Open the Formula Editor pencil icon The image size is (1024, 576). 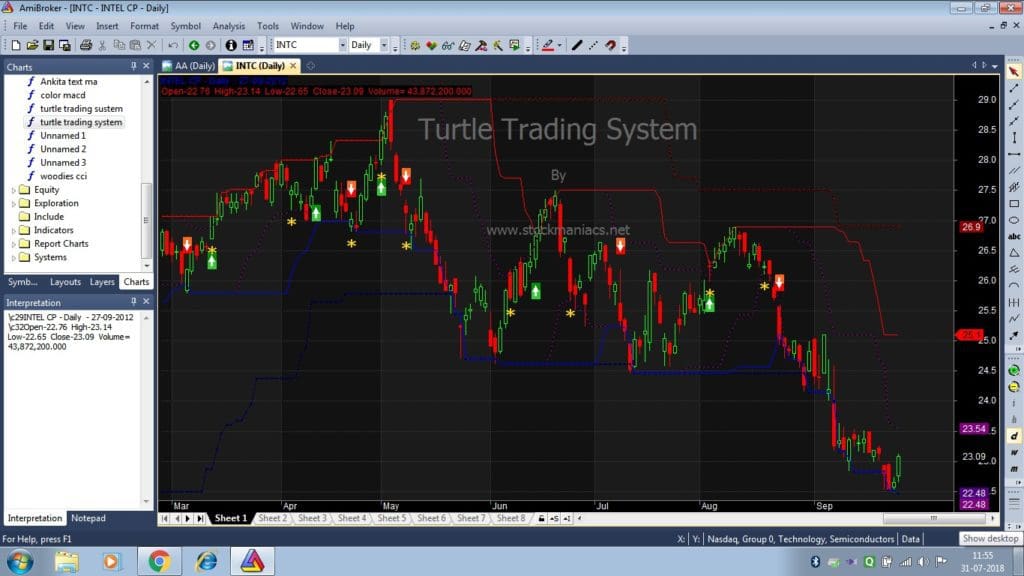pos(464,45)
